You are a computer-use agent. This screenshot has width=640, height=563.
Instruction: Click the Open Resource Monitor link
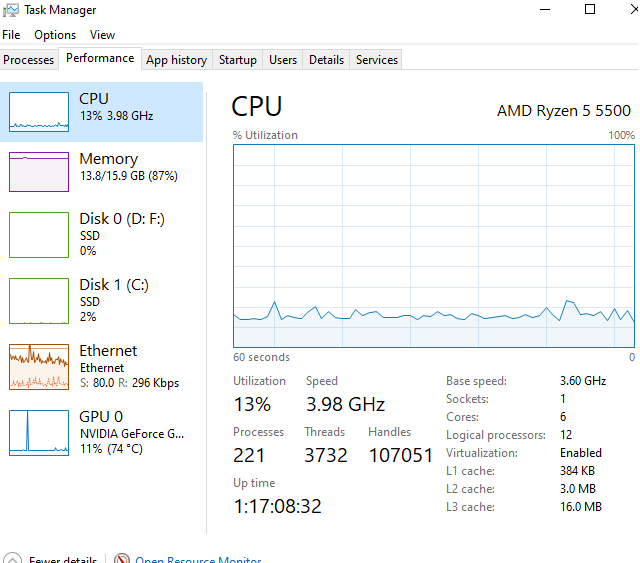[198, 560]
